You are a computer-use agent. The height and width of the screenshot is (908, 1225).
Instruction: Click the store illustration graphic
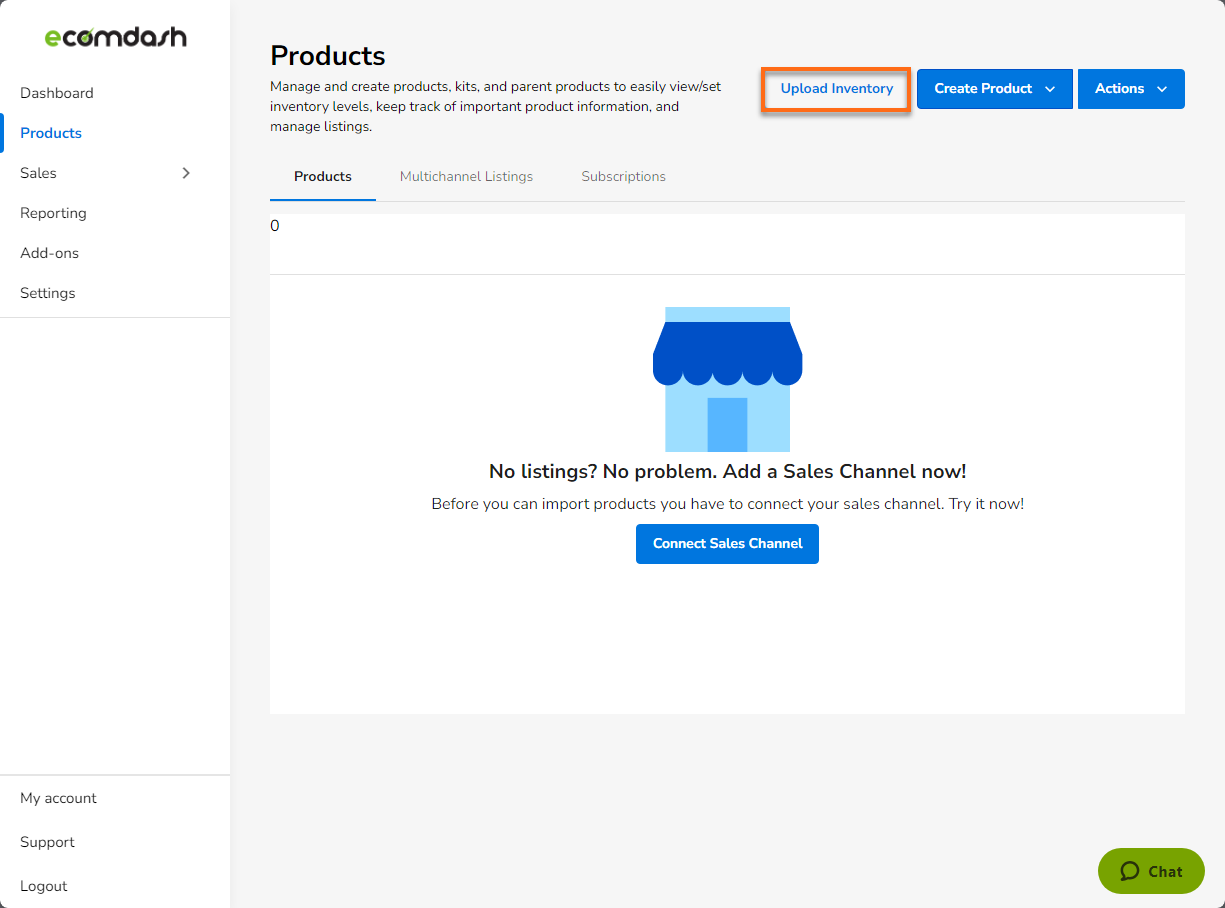click(727, 380)
